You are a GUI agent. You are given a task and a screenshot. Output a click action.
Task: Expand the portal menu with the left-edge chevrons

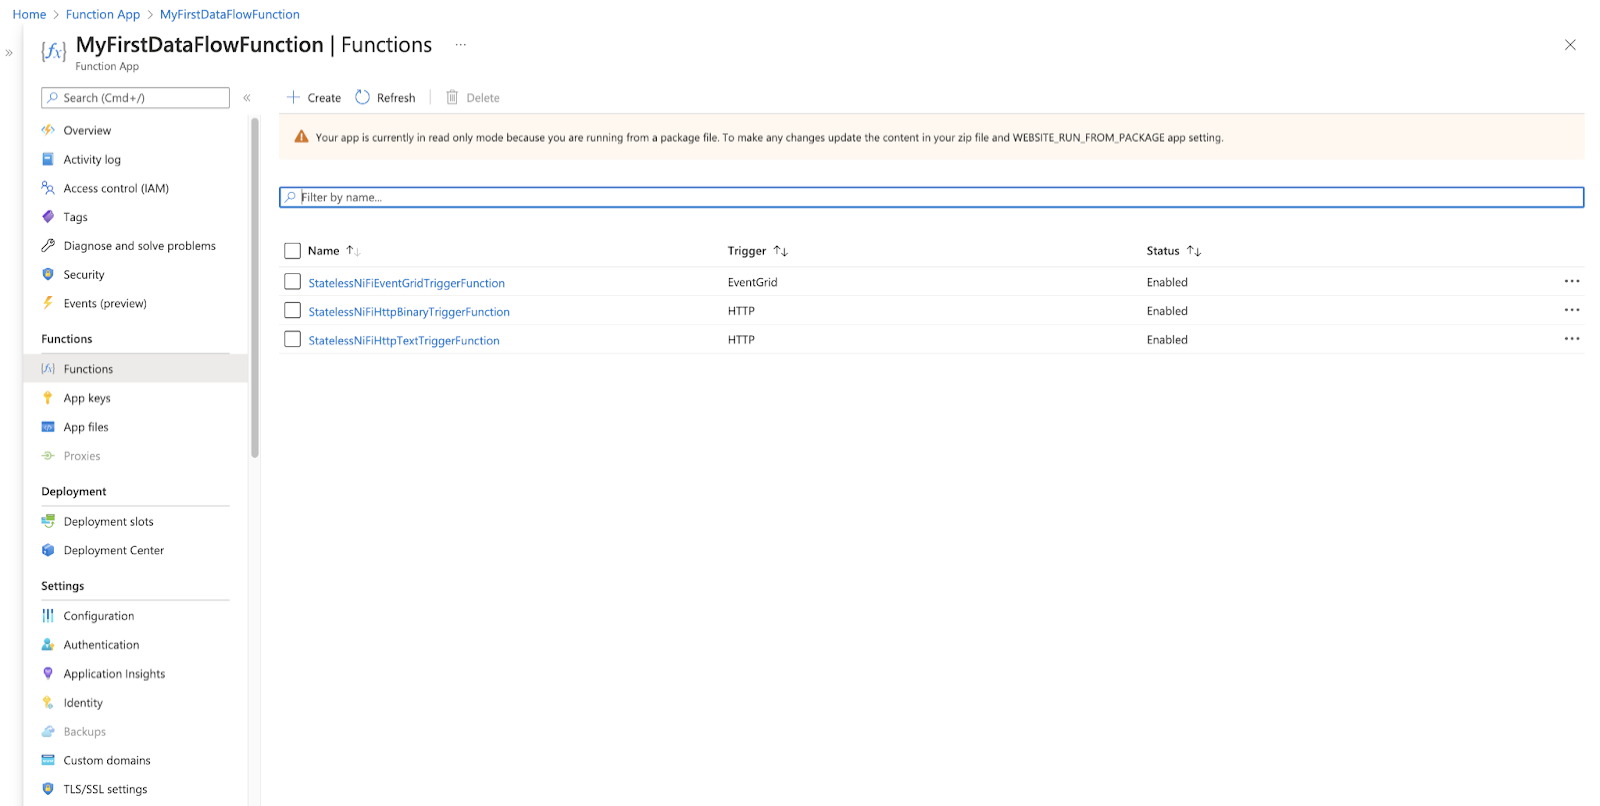[9, 53]
